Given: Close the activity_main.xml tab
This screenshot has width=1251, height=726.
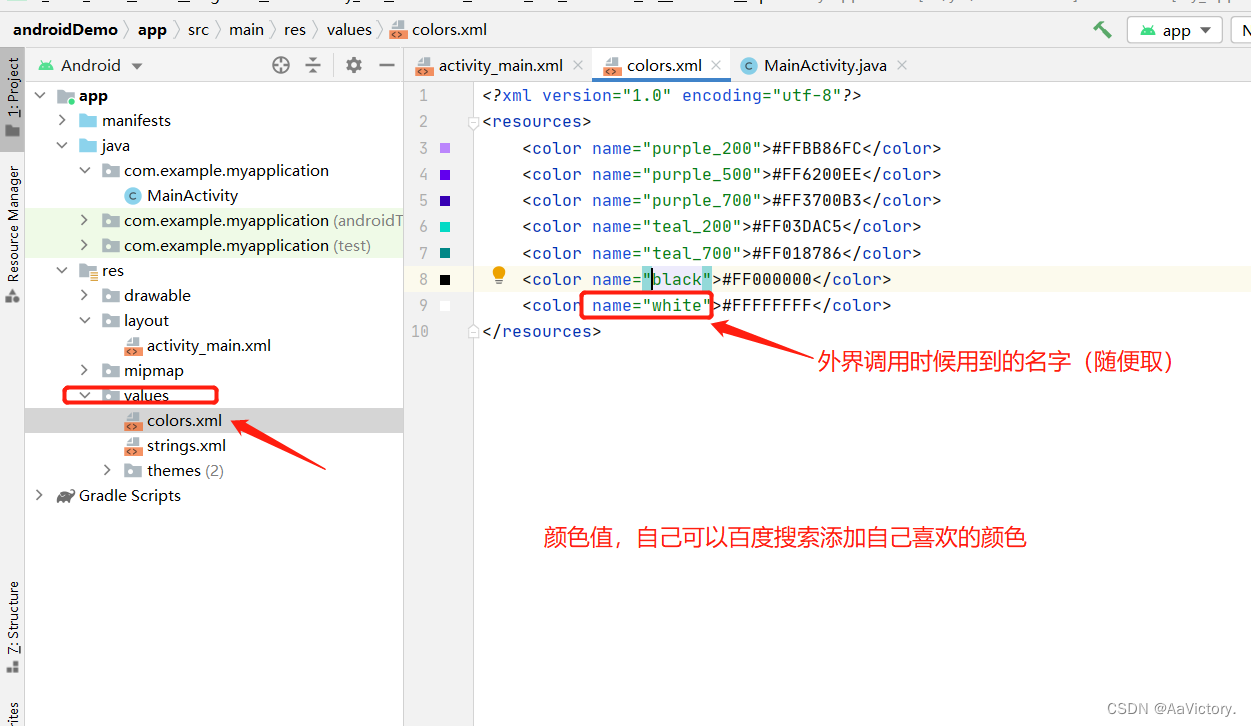Looking at the screenshot, I should 577,65.
